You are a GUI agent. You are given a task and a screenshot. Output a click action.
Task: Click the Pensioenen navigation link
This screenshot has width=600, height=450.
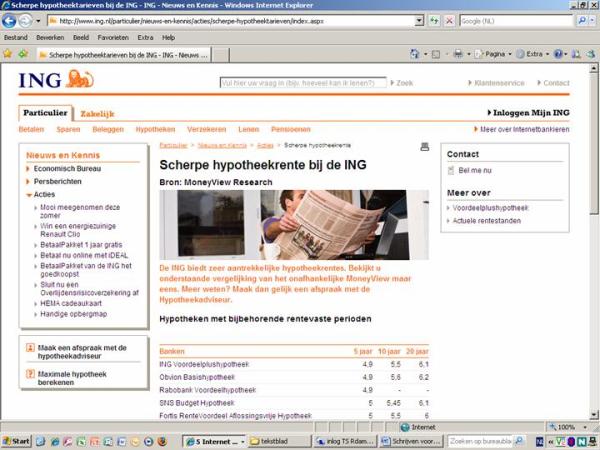291,129
